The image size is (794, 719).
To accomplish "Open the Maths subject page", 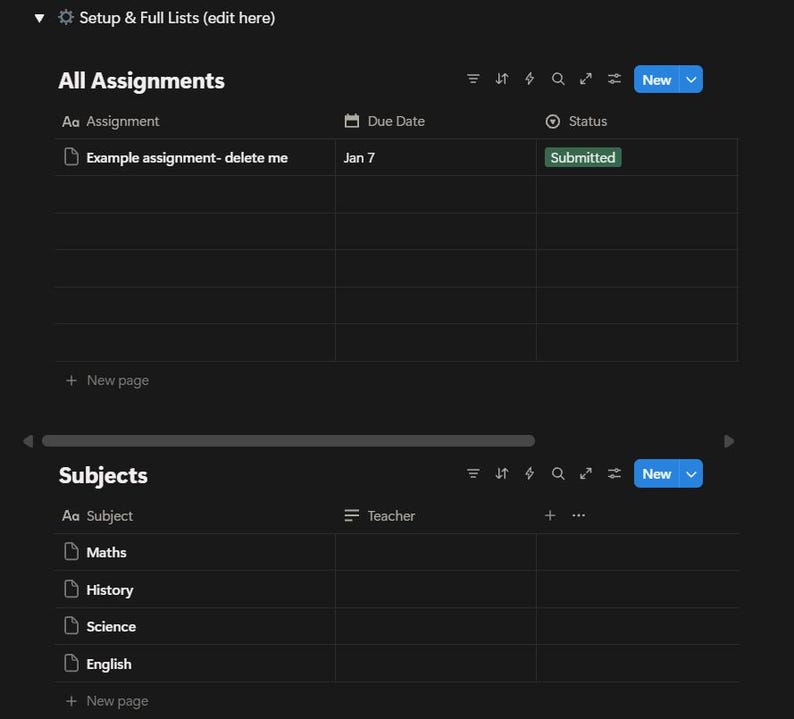I will (x=106, y=552).
